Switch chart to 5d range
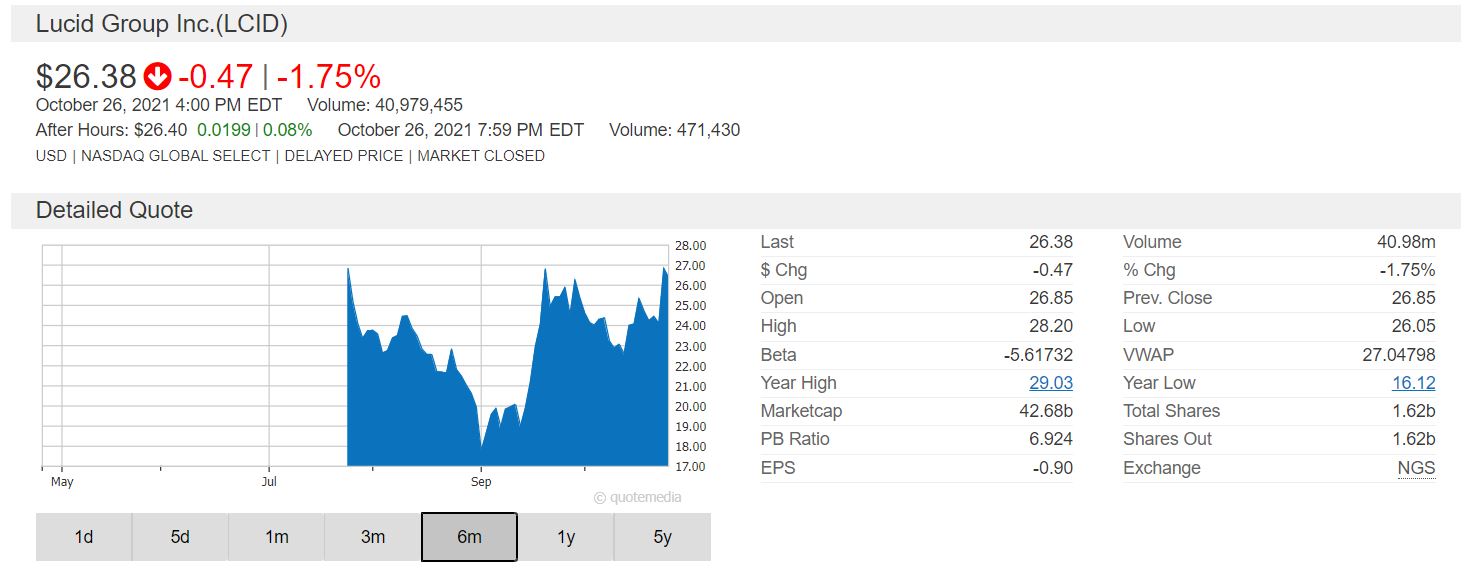Image resolution: width=1472 pixels, height=586 pixels. (x=180, y=537)
